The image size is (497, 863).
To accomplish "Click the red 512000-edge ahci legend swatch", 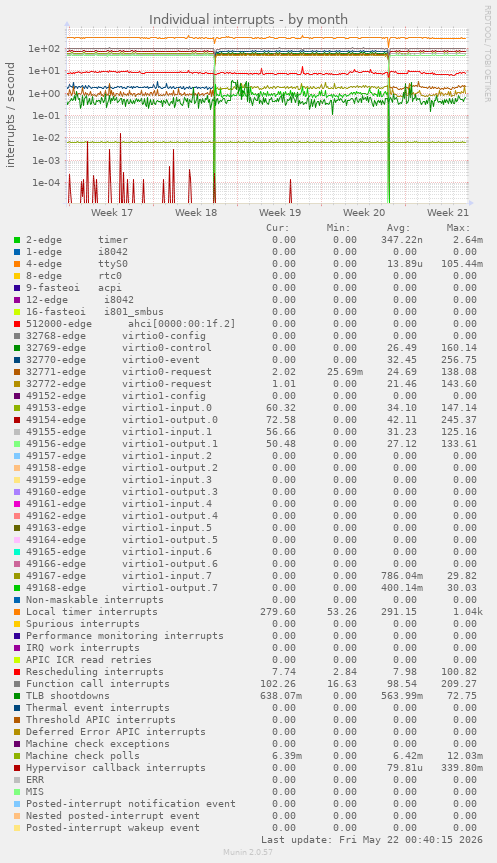I will coord(17,324).
